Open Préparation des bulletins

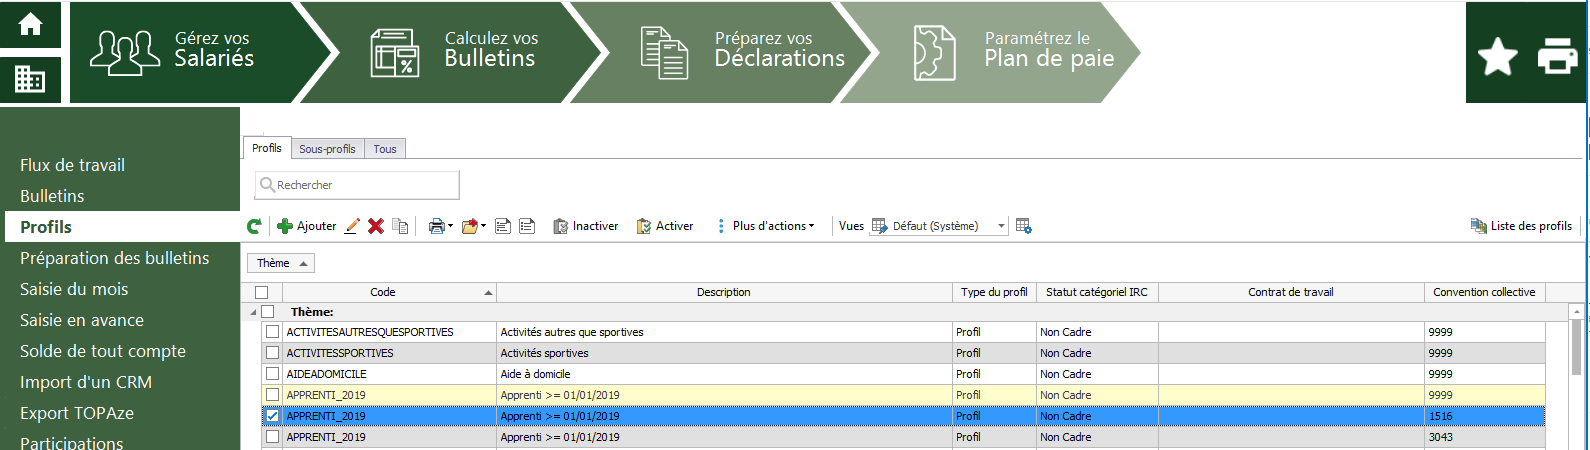(115, 258)
